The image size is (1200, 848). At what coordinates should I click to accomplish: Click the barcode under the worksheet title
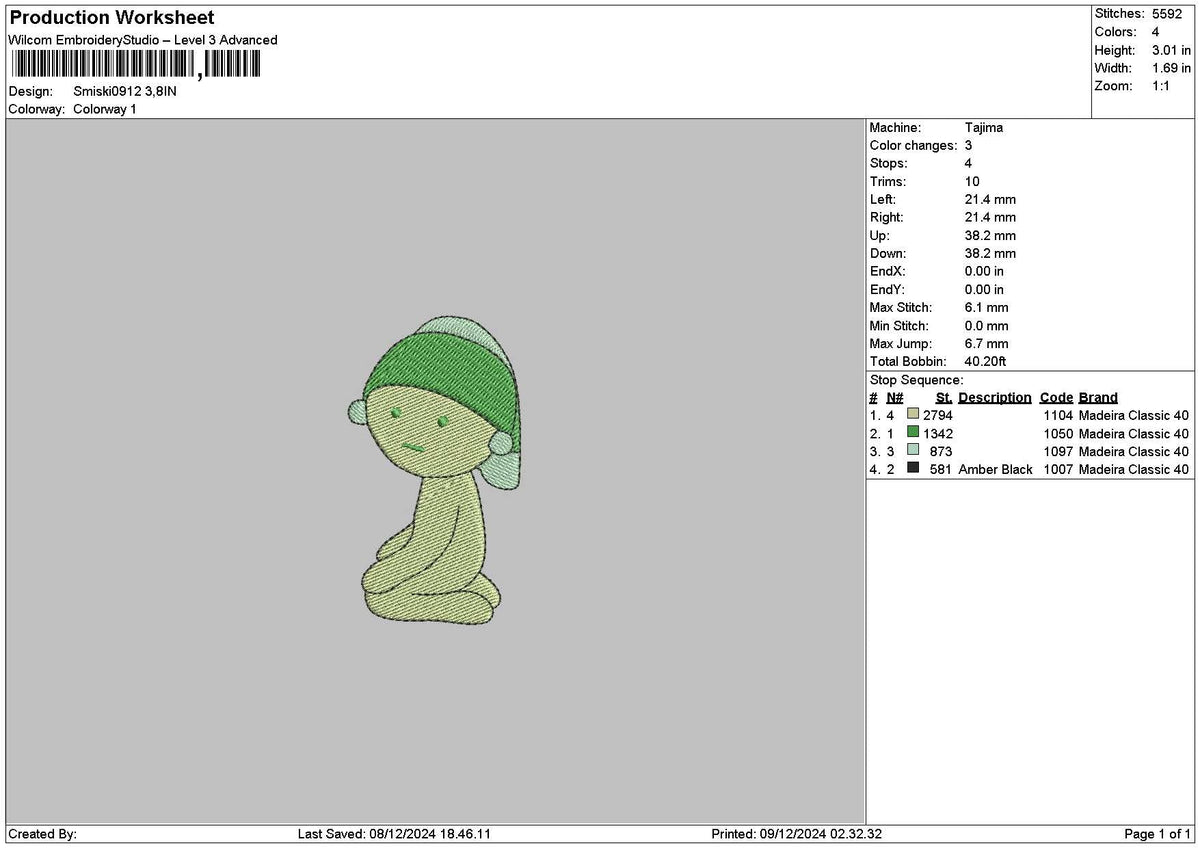pos(134,66)
